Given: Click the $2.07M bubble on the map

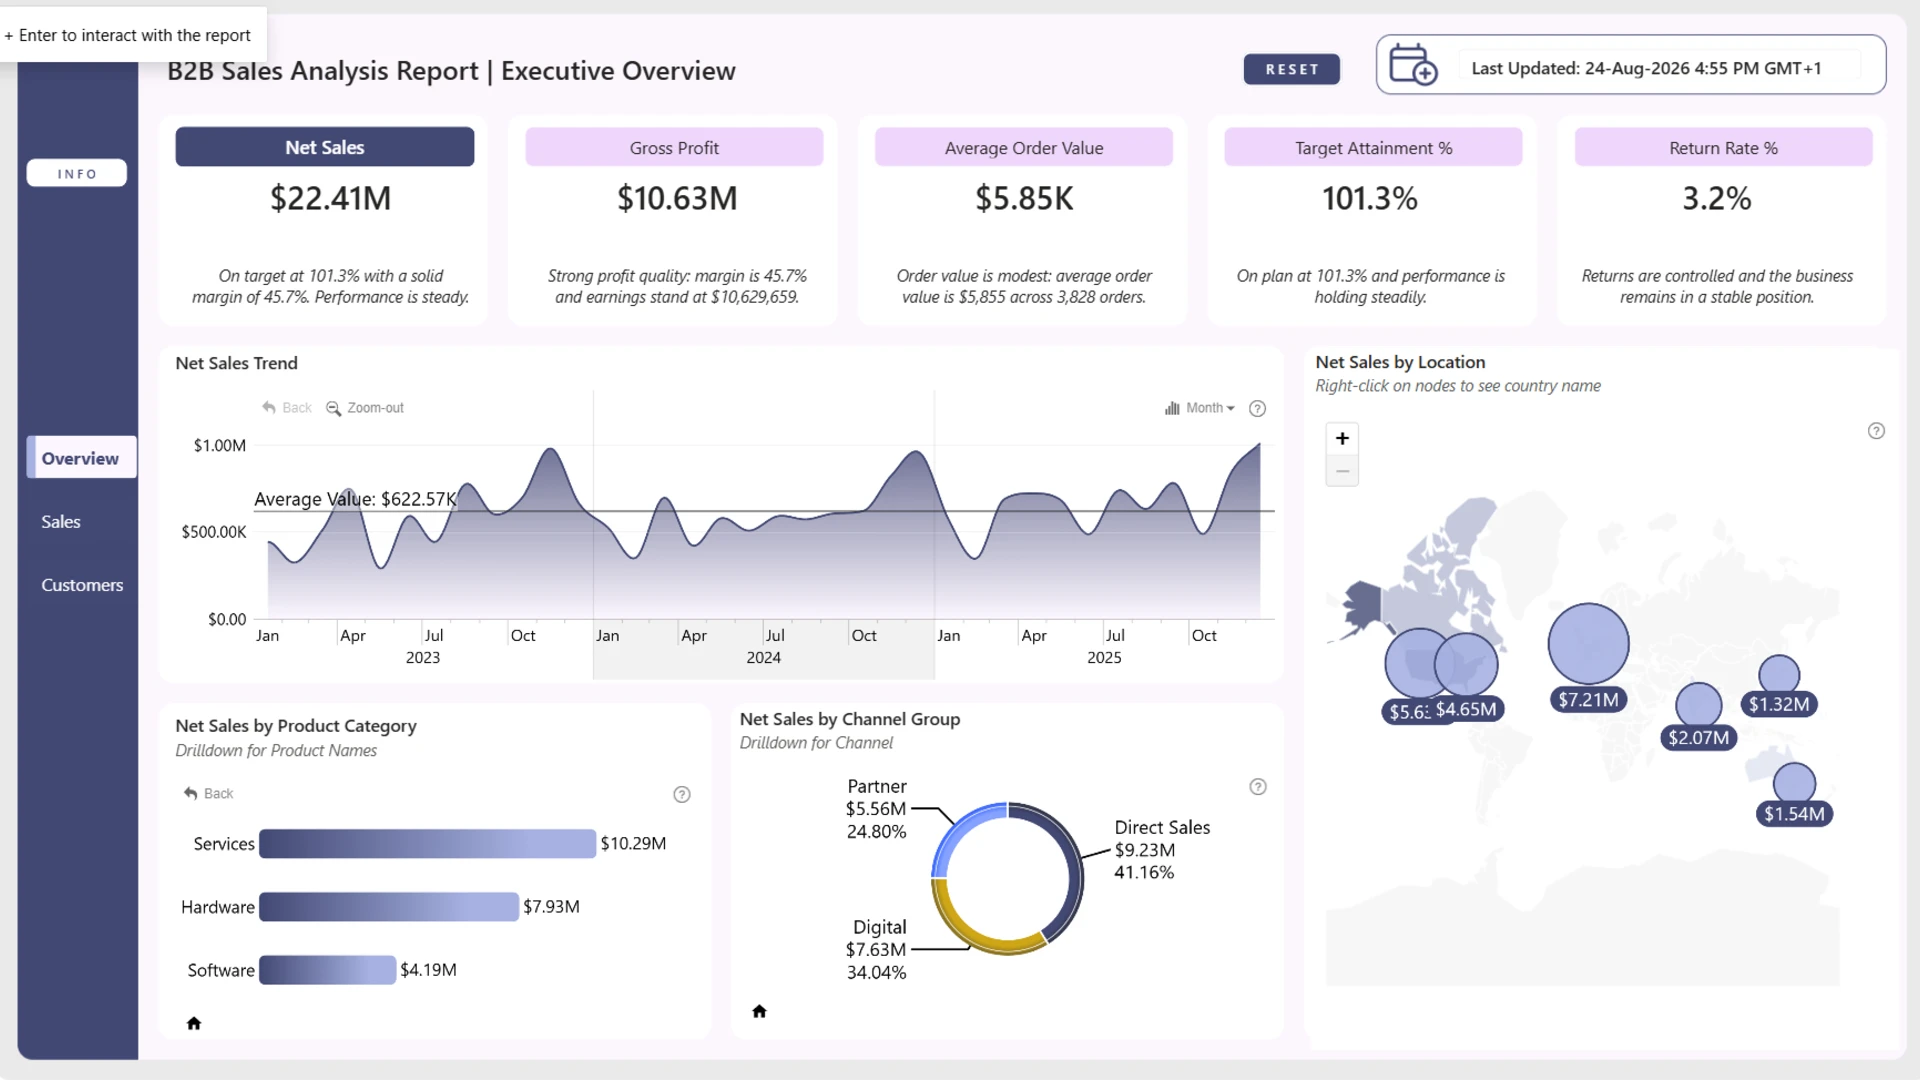Looking at the screenshot, I should [x=1698, y=706].
